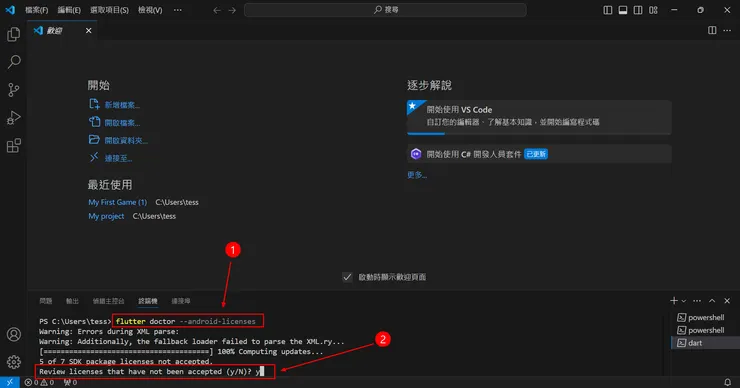Image resolution: width=740 pixels, height=388 pixels.
Task: Click the walkthrough progress bar under VS Code
Action: pyautogui.click(x=539, y=134)
